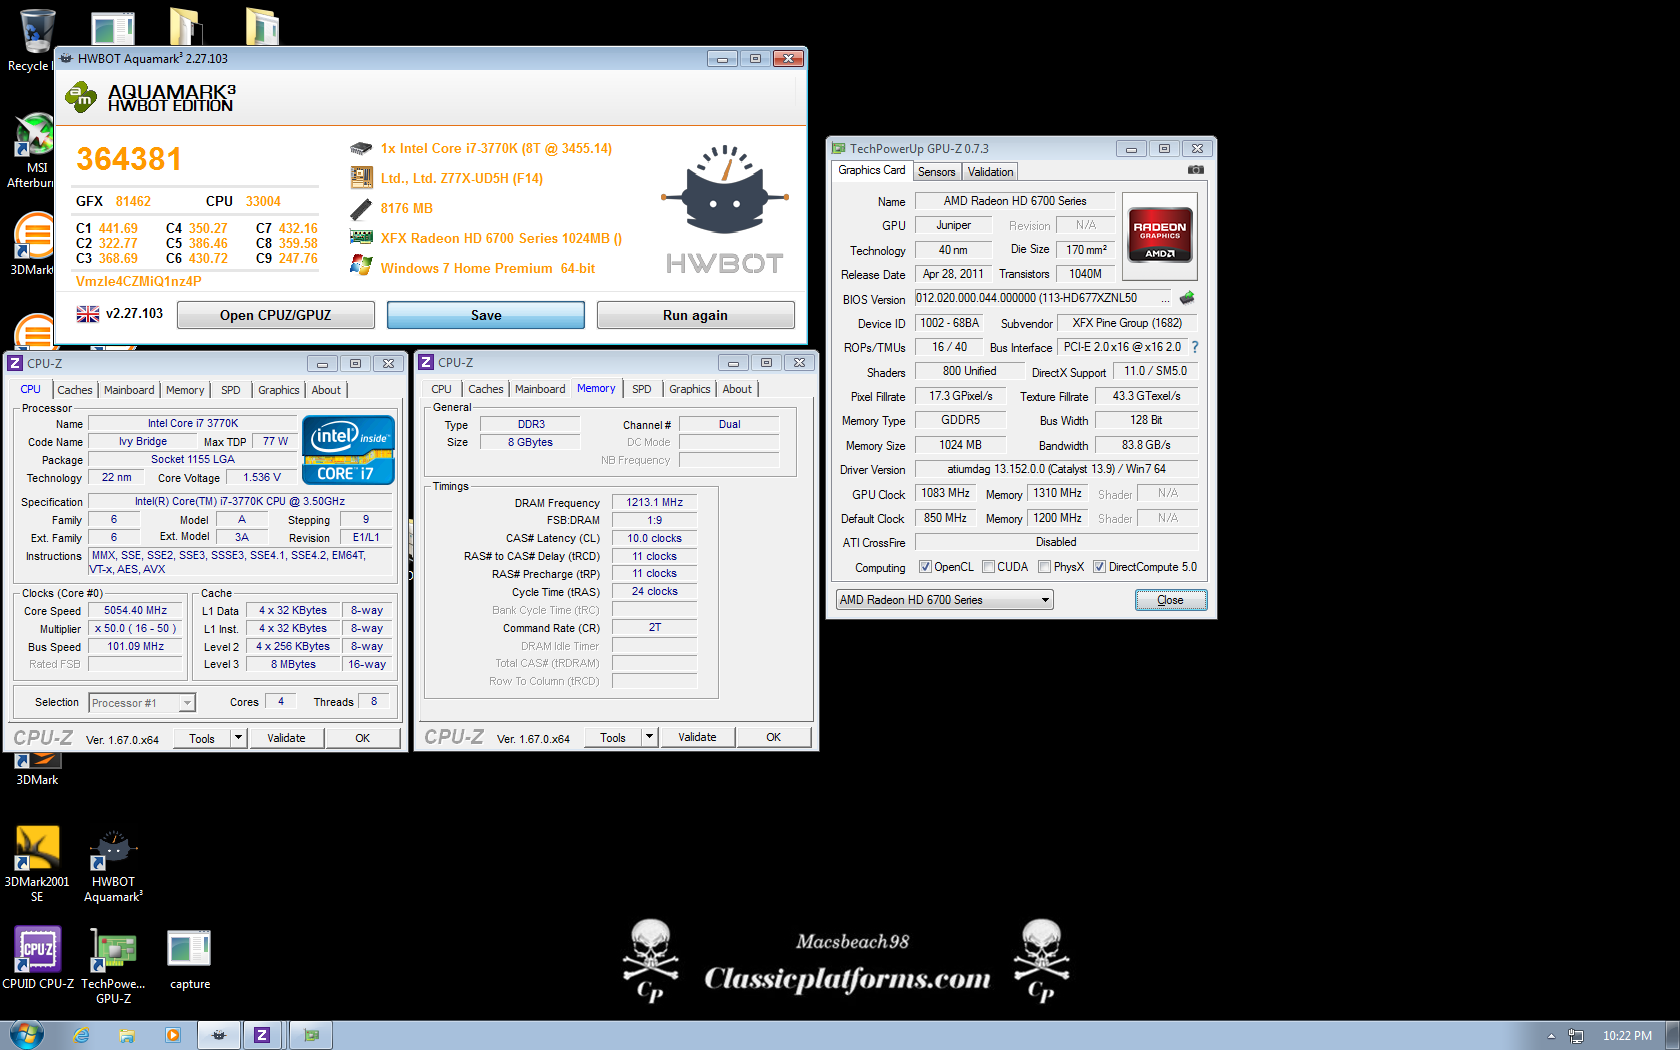Click the processor chip icon in Aquamark
Screen dimensions: 1680x1050
click(361, 148)
